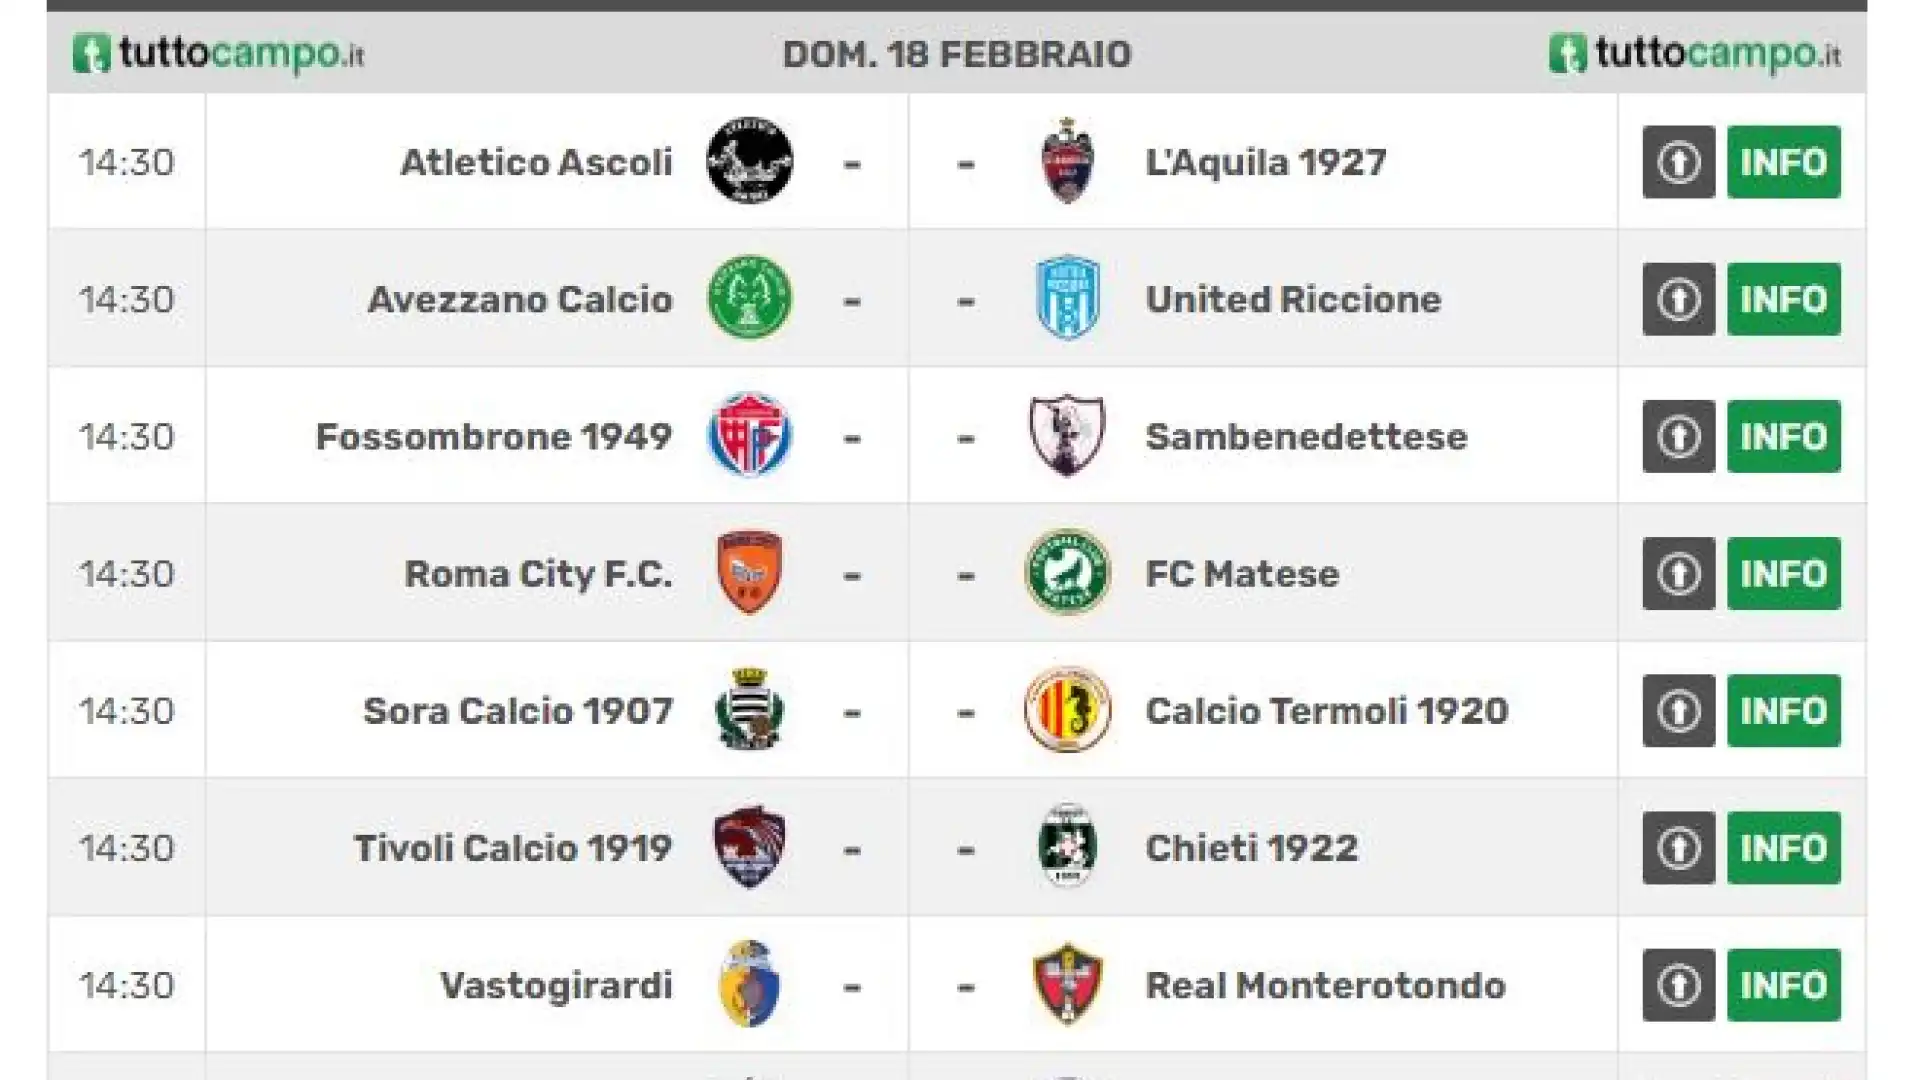Click the Real Monterotondo crest
Screen dimensions: 1920x1080
click(x=1067, y=984)
